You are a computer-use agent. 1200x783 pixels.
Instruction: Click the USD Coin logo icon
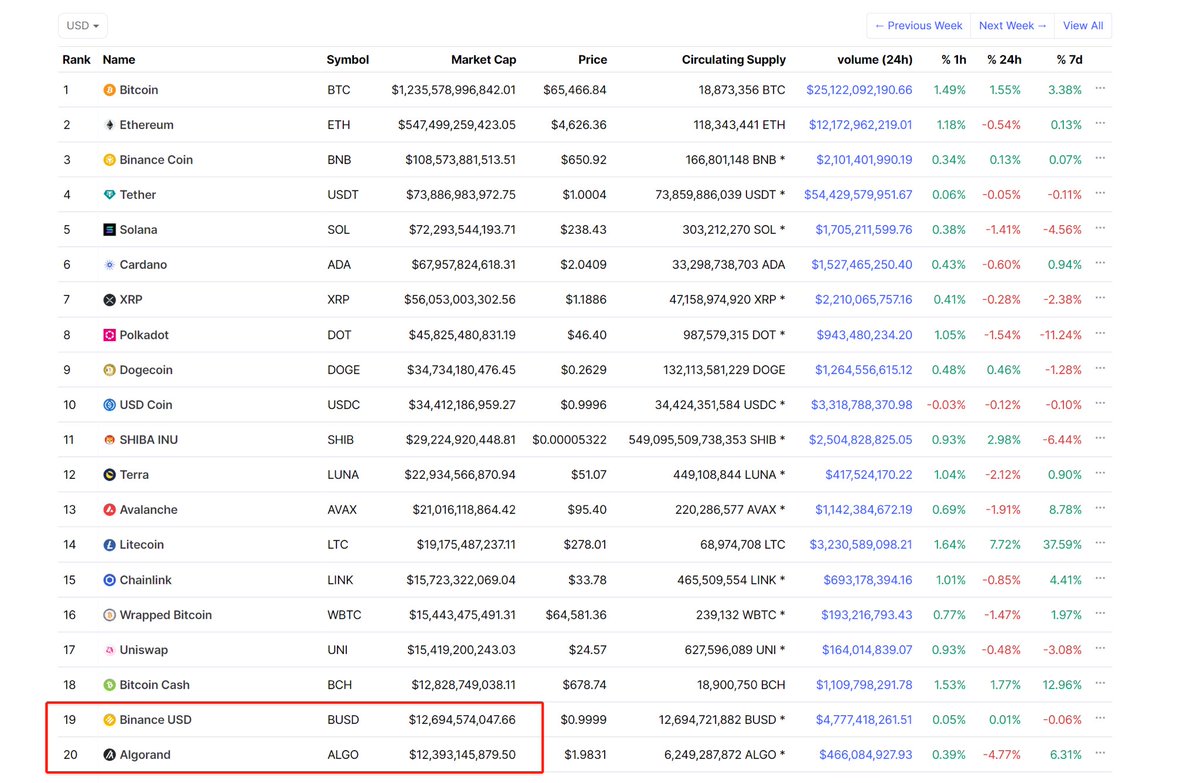(110, 405)
